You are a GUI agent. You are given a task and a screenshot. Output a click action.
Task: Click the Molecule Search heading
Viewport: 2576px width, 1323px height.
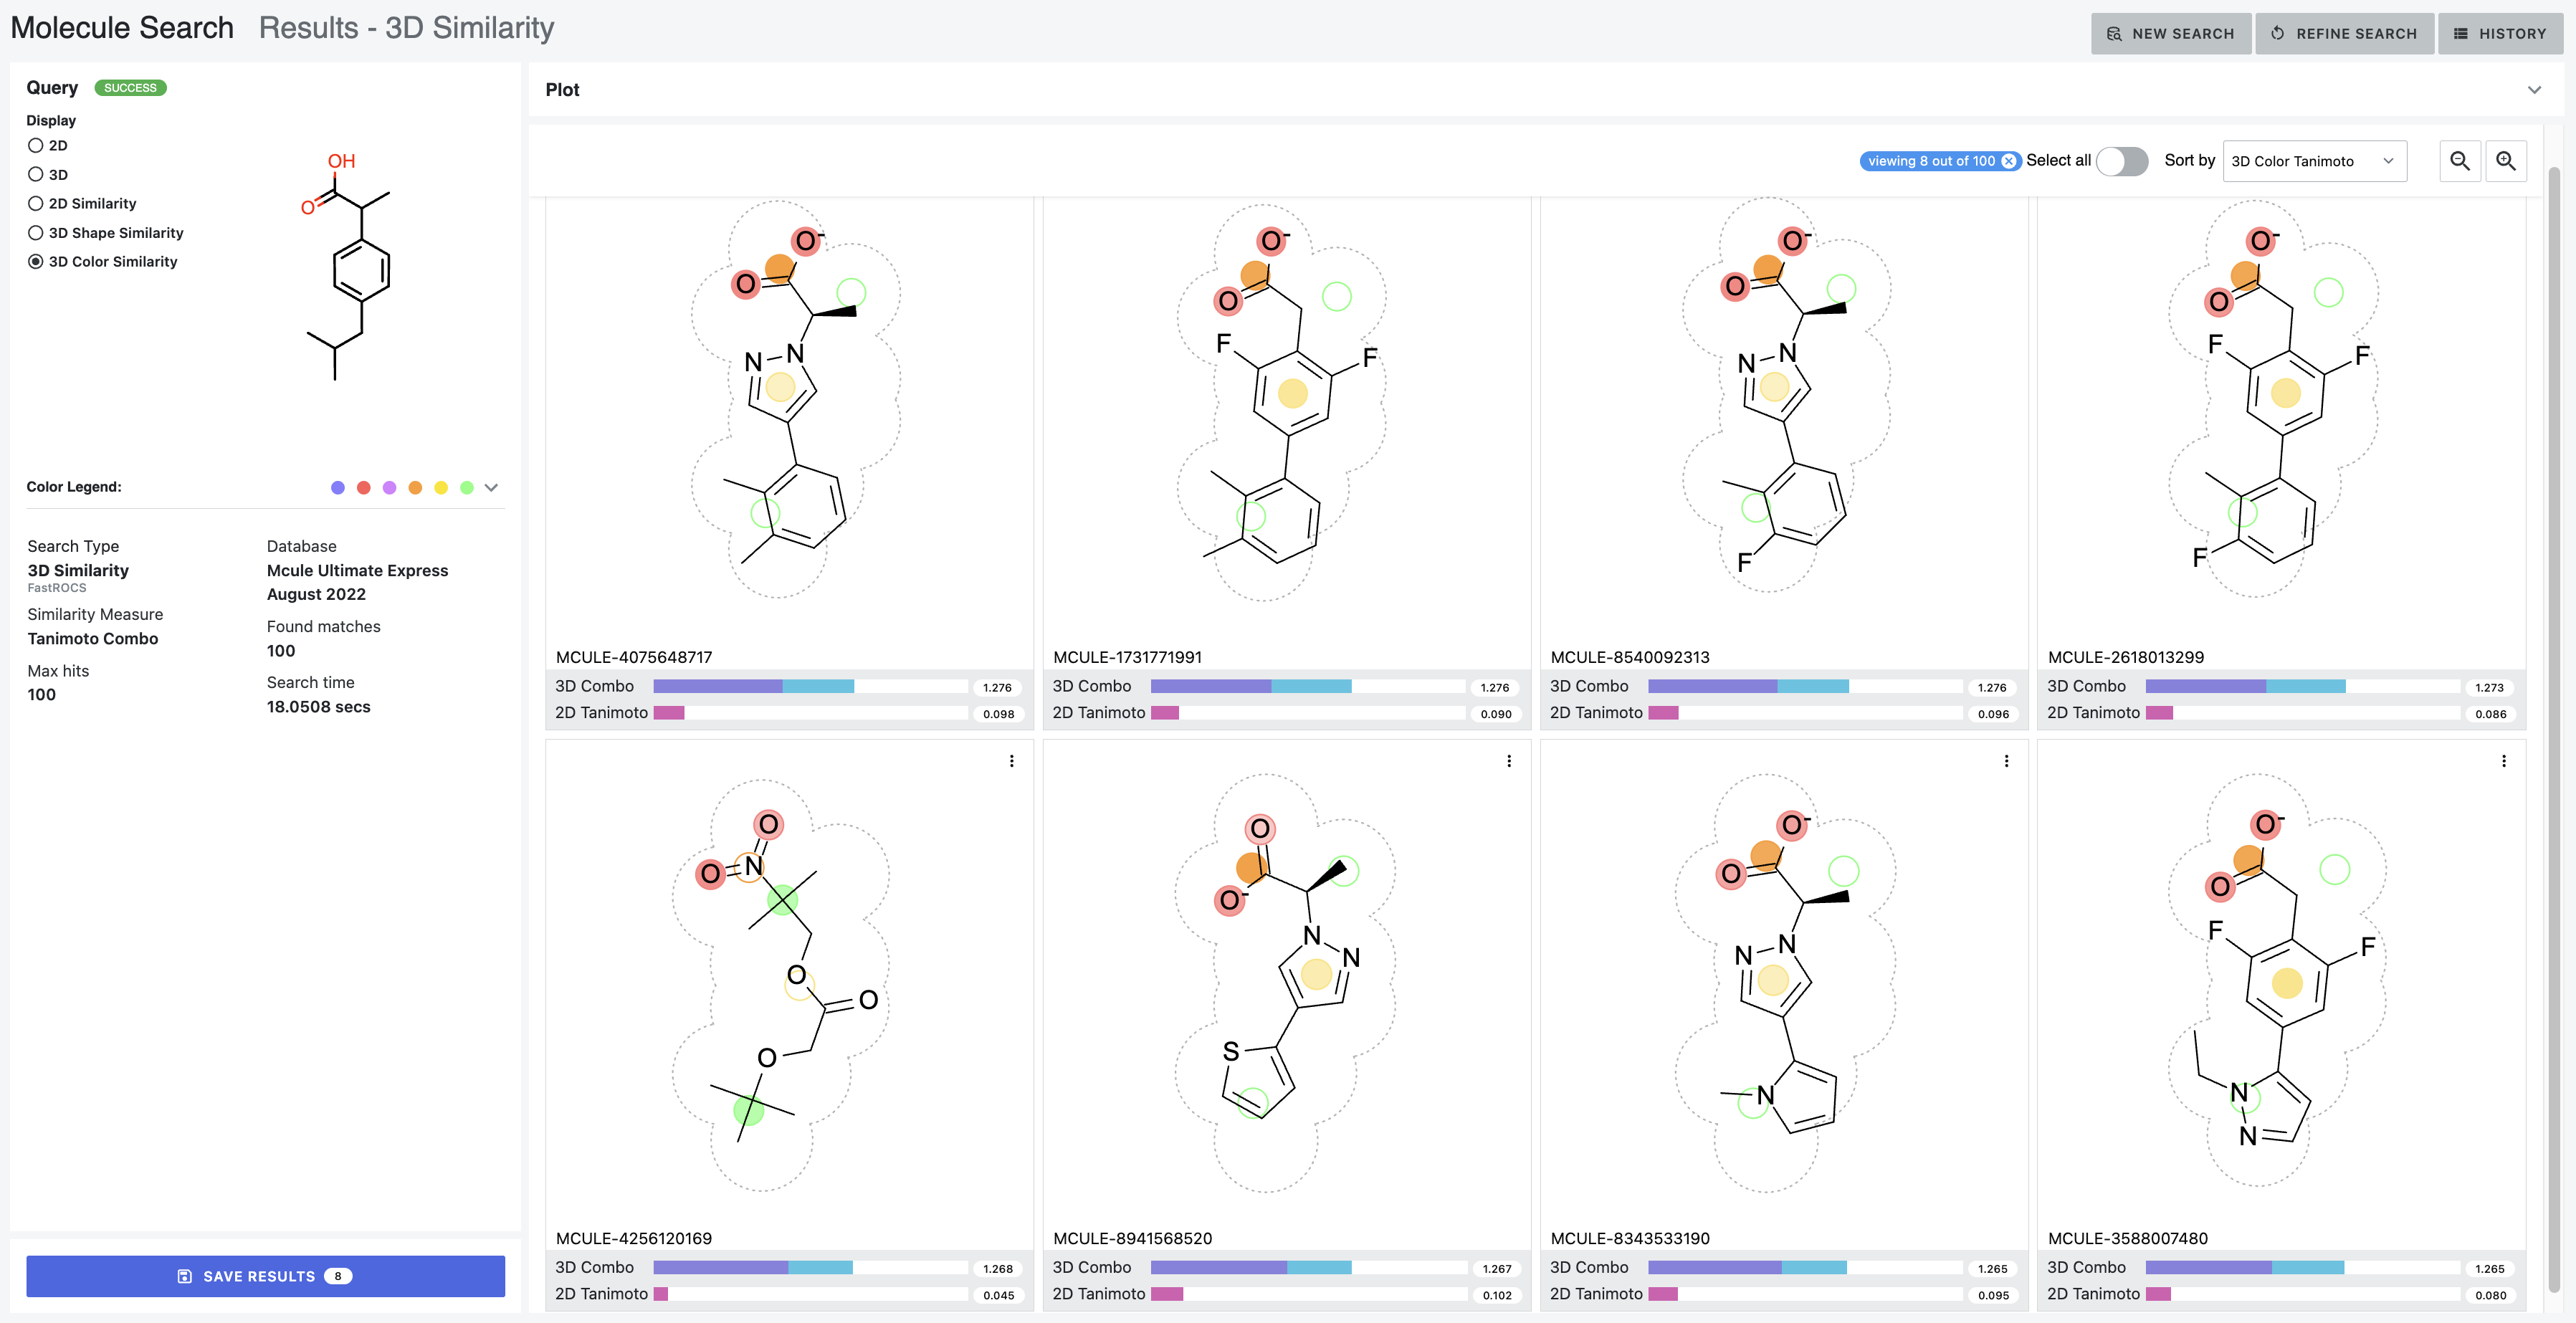point(121,27)
